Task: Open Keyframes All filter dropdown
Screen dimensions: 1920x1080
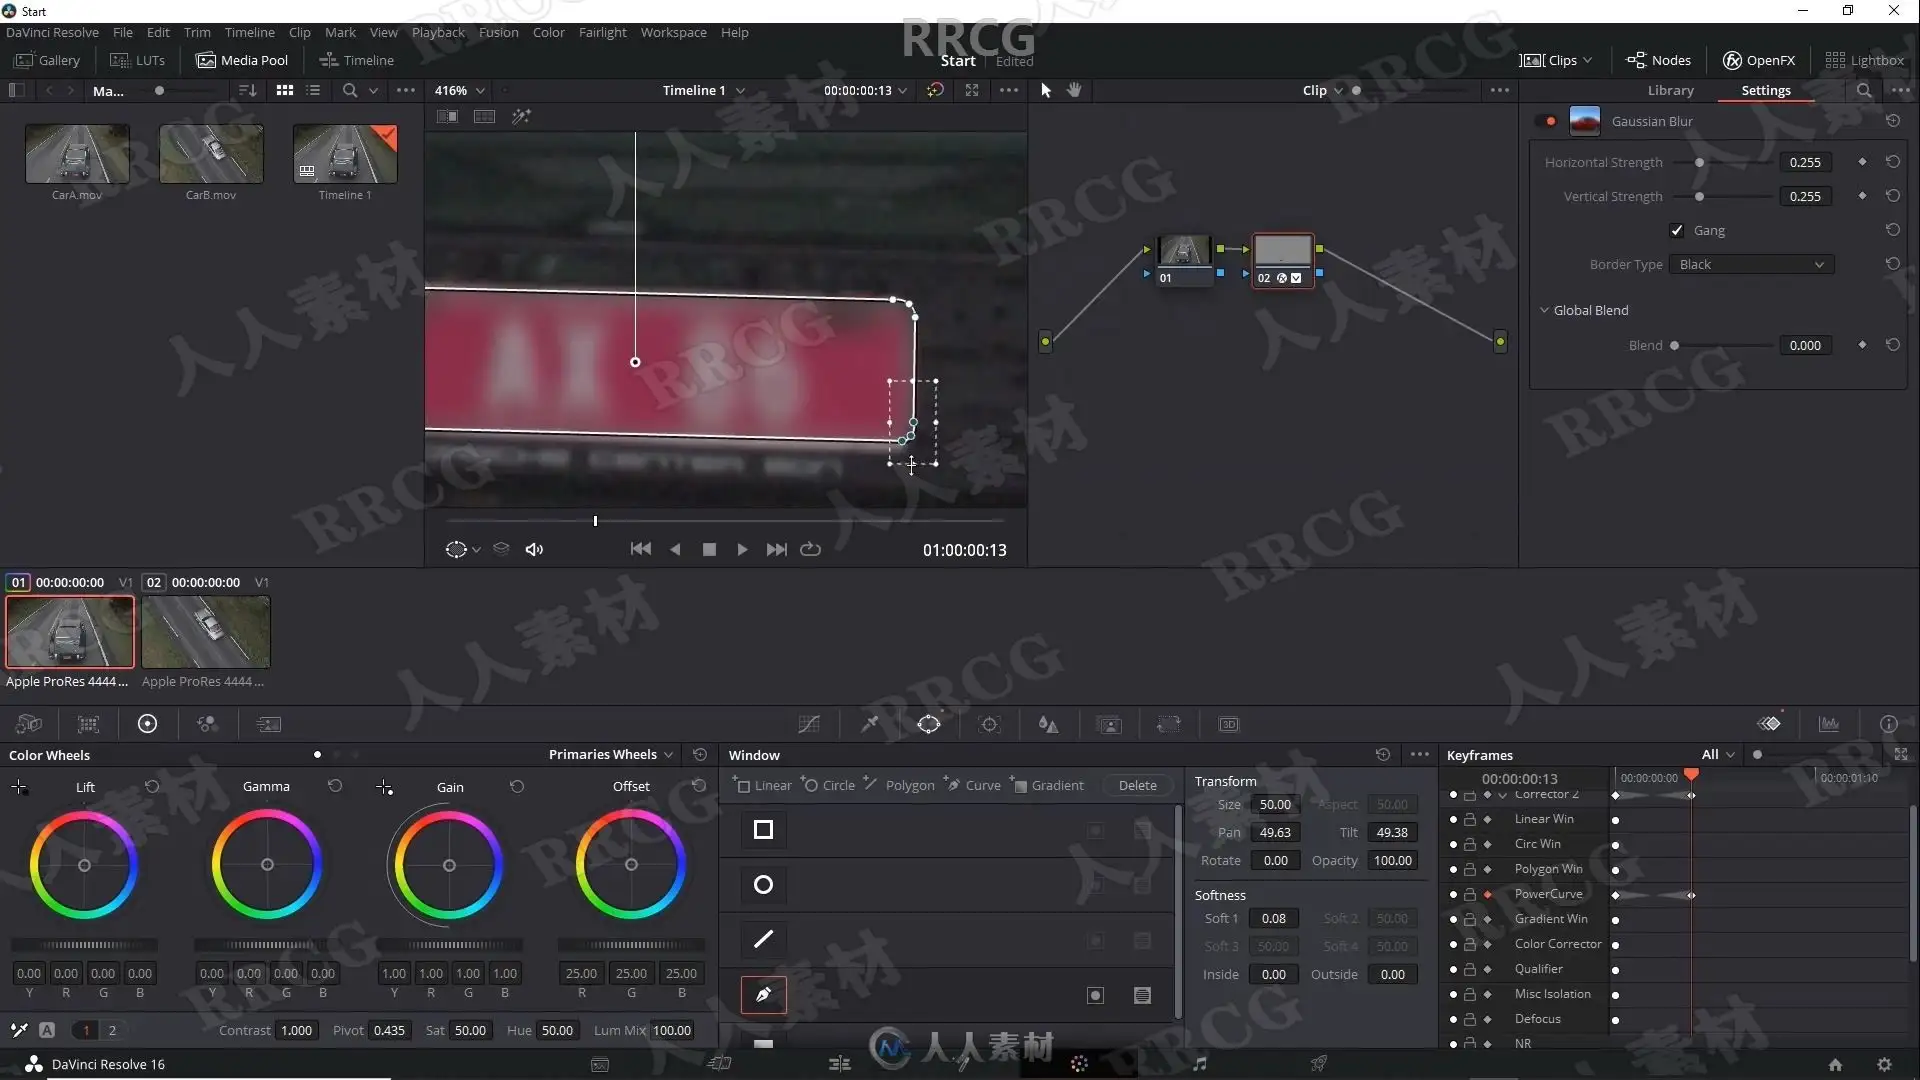Action: point(1718,754)
